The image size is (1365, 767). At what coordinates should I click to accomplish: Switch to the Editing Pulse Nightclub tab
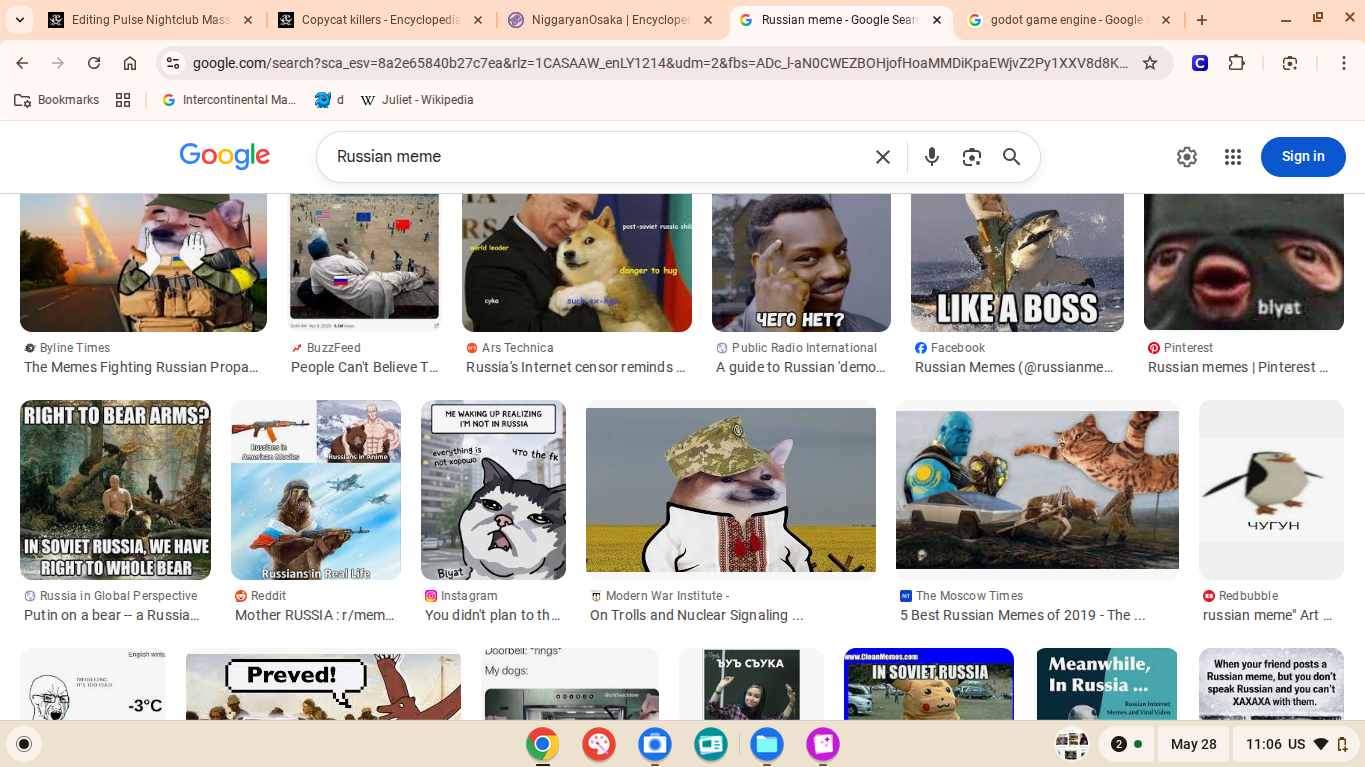point(151,20)
